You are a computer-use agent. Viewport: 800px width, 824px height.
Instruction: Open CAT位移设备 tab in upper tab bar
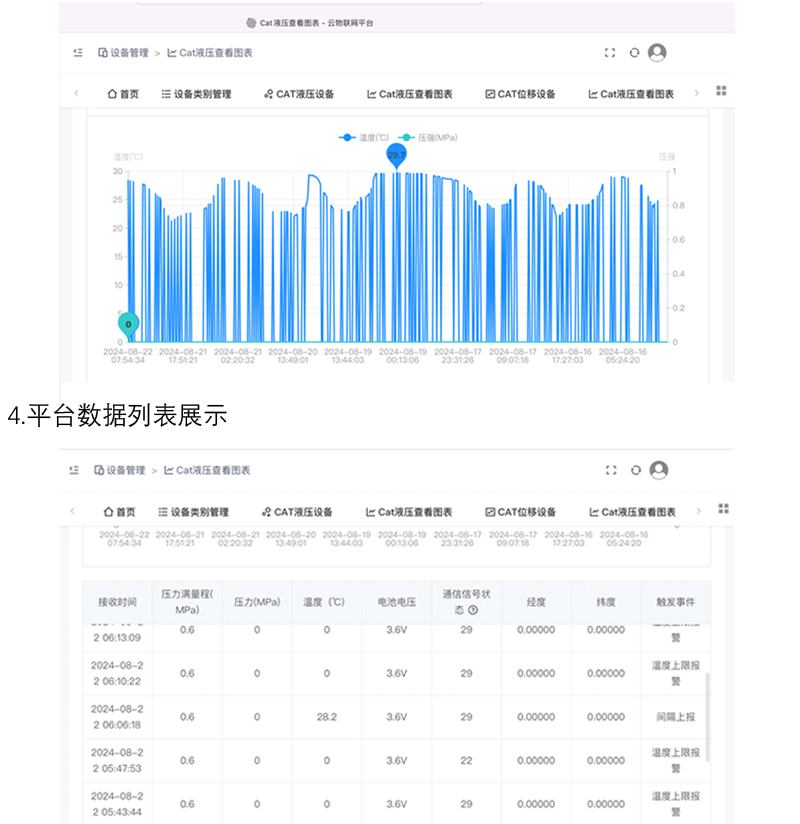[519, 94]
